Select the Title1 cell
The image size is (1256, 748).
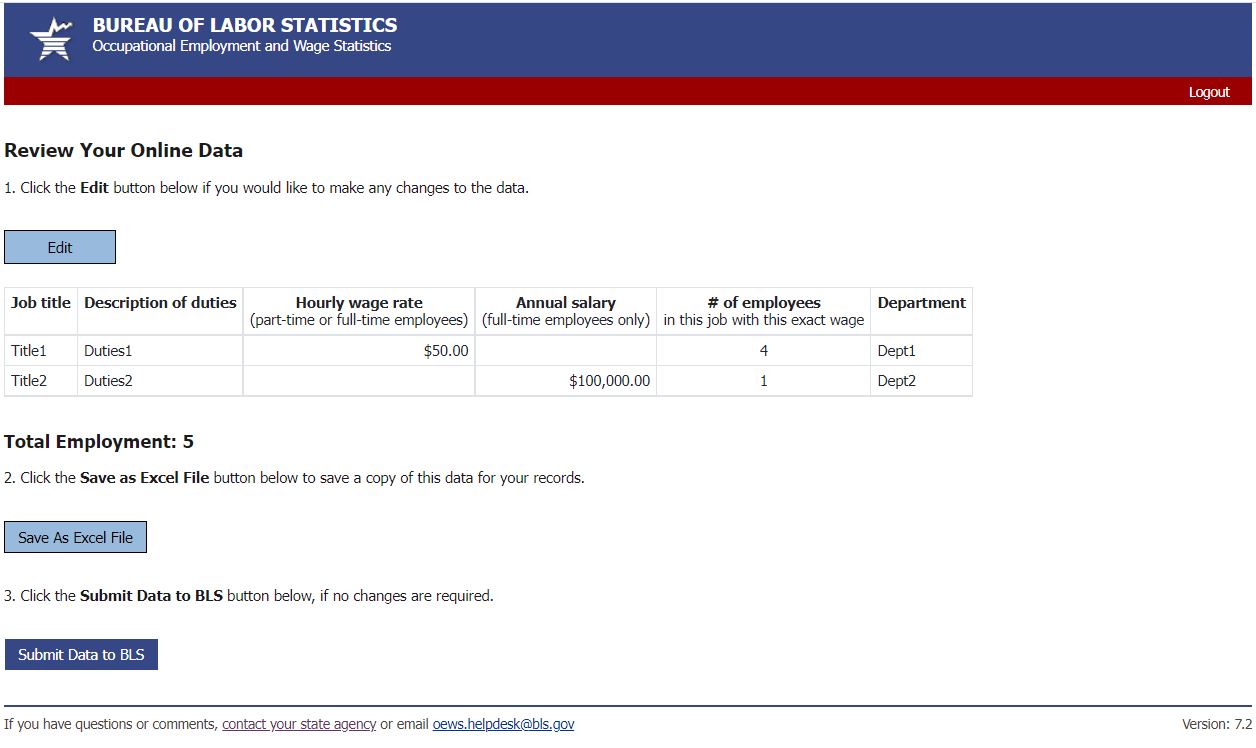(29, 351)
